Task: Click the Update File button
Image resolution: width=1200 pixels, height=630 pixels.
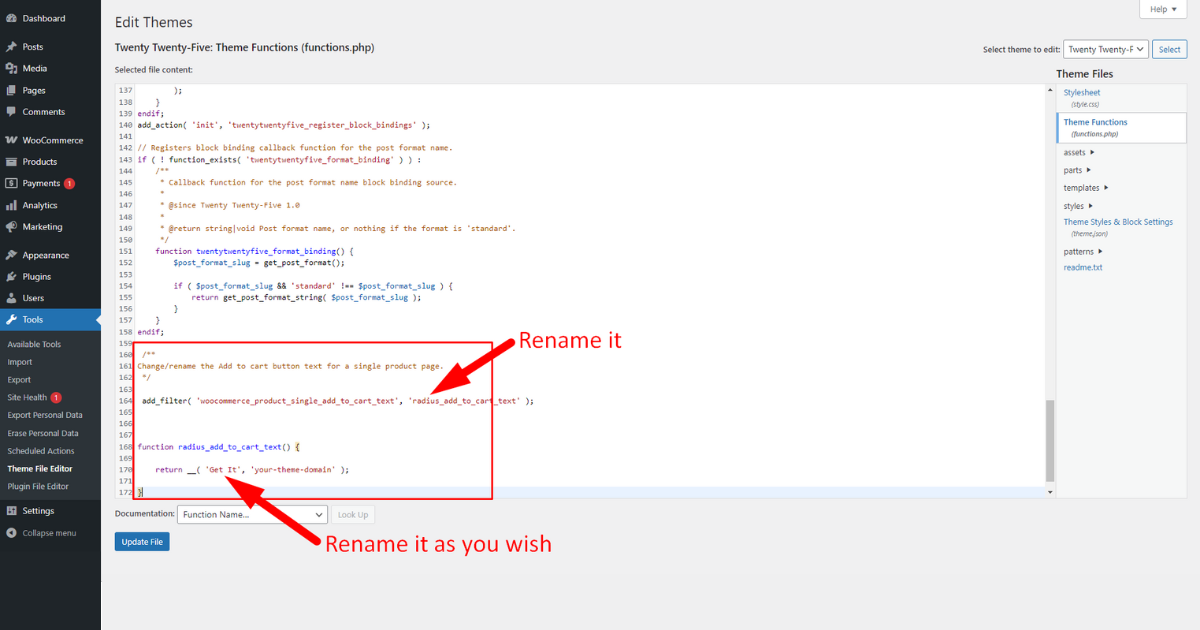Action: [x=142, y=542]
